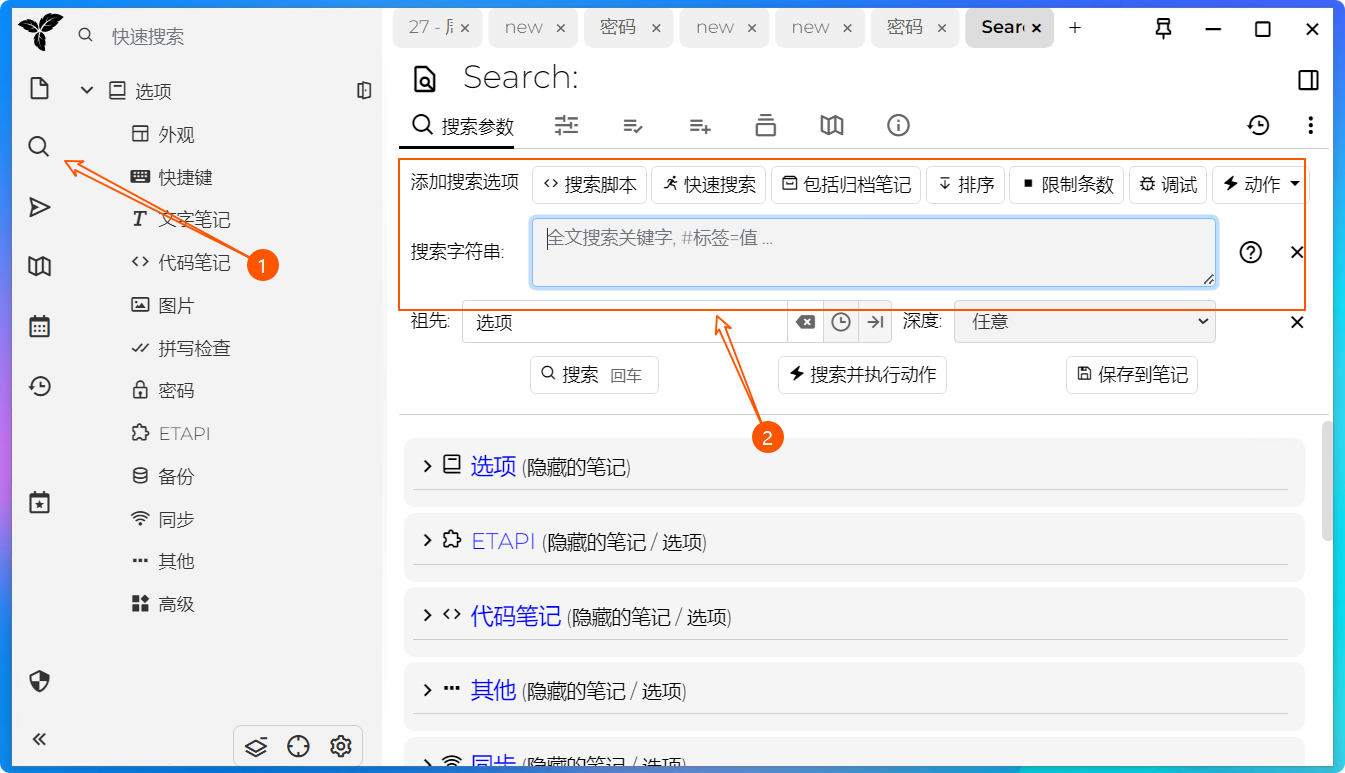Click the 排序 option button
This screenshot has width=1345, height=773.
(x=966, y=184)
